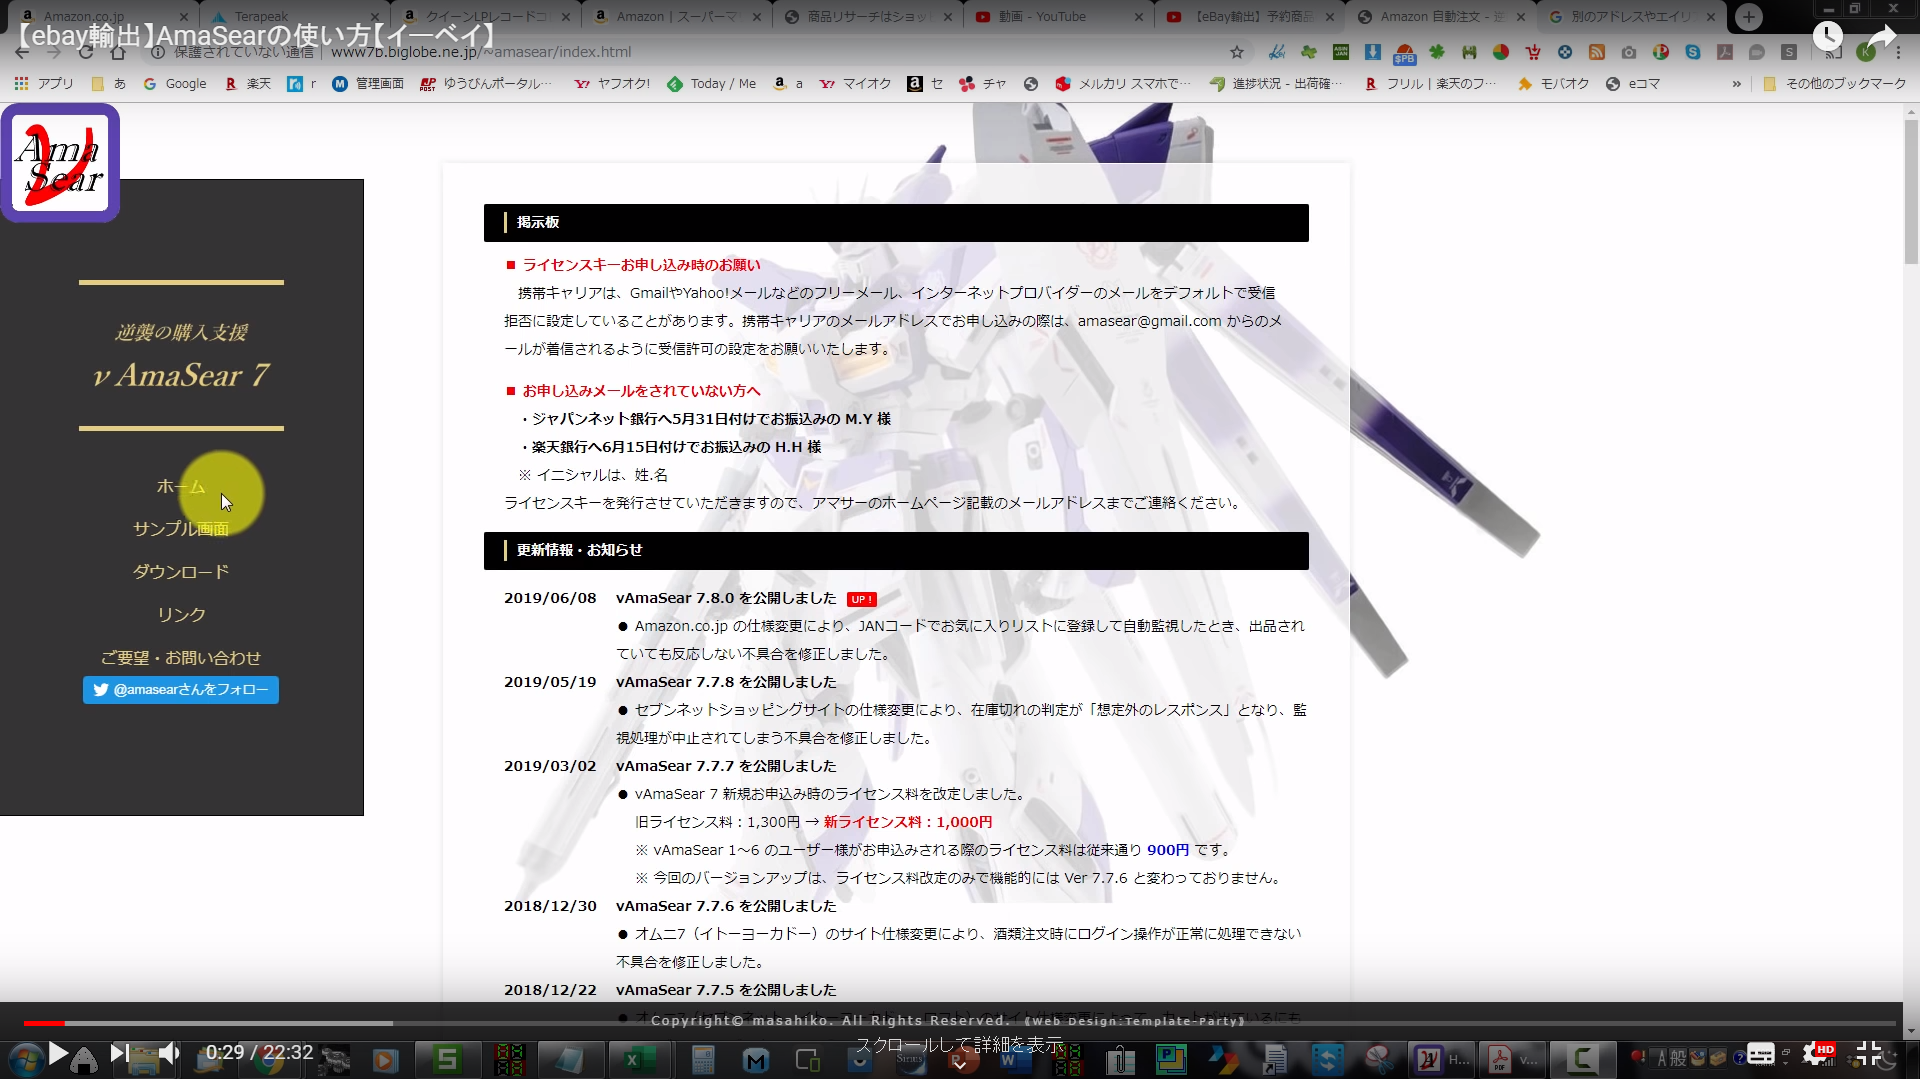Open ダウンロード page in the sidebar
The image size is (1920, 1079).
click(181, 571)
